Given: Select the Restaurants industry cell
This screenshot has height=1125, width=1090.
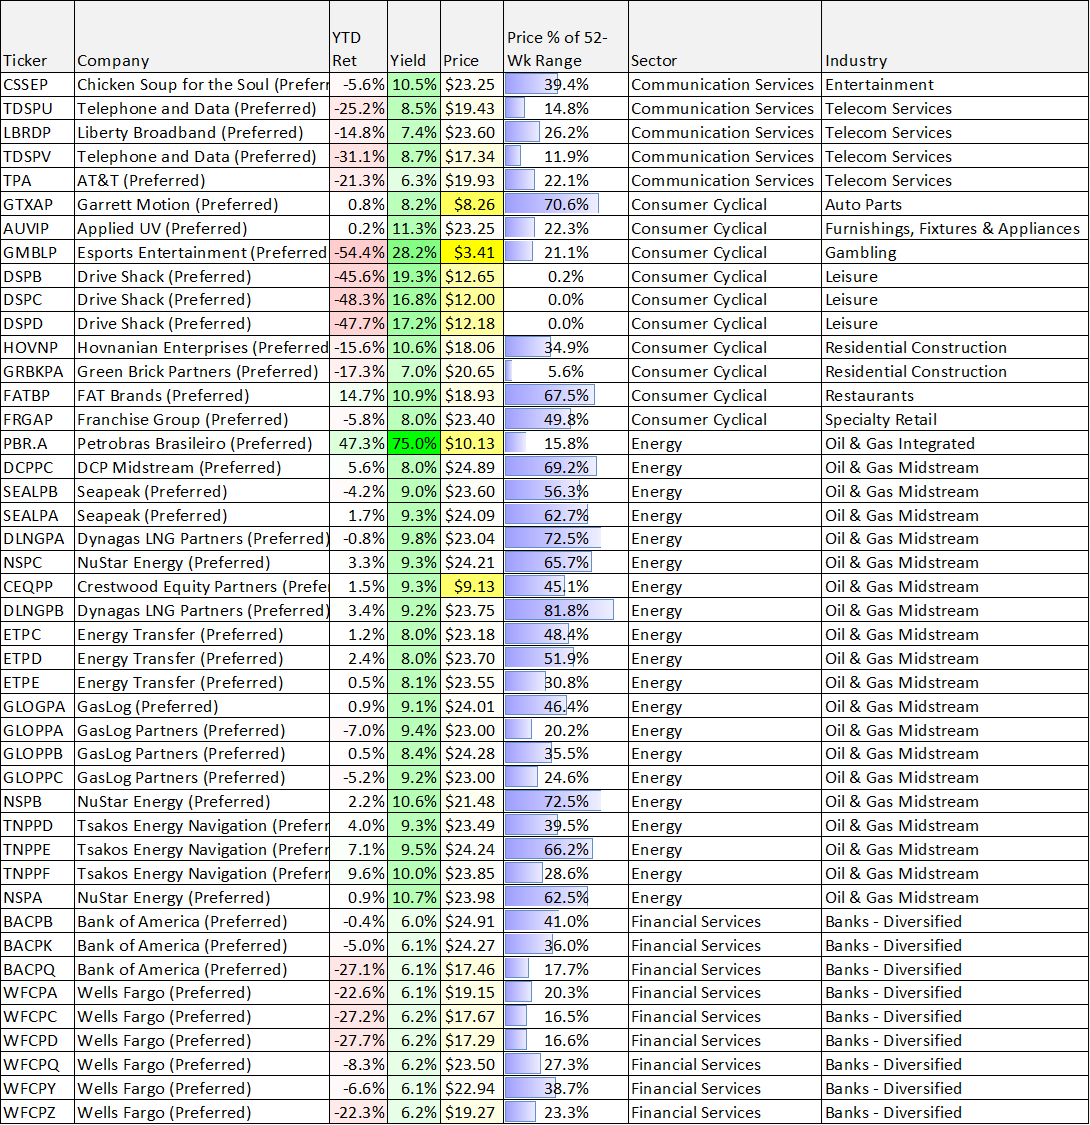Looking at the screenshot, I should click(x=955, y=395).
